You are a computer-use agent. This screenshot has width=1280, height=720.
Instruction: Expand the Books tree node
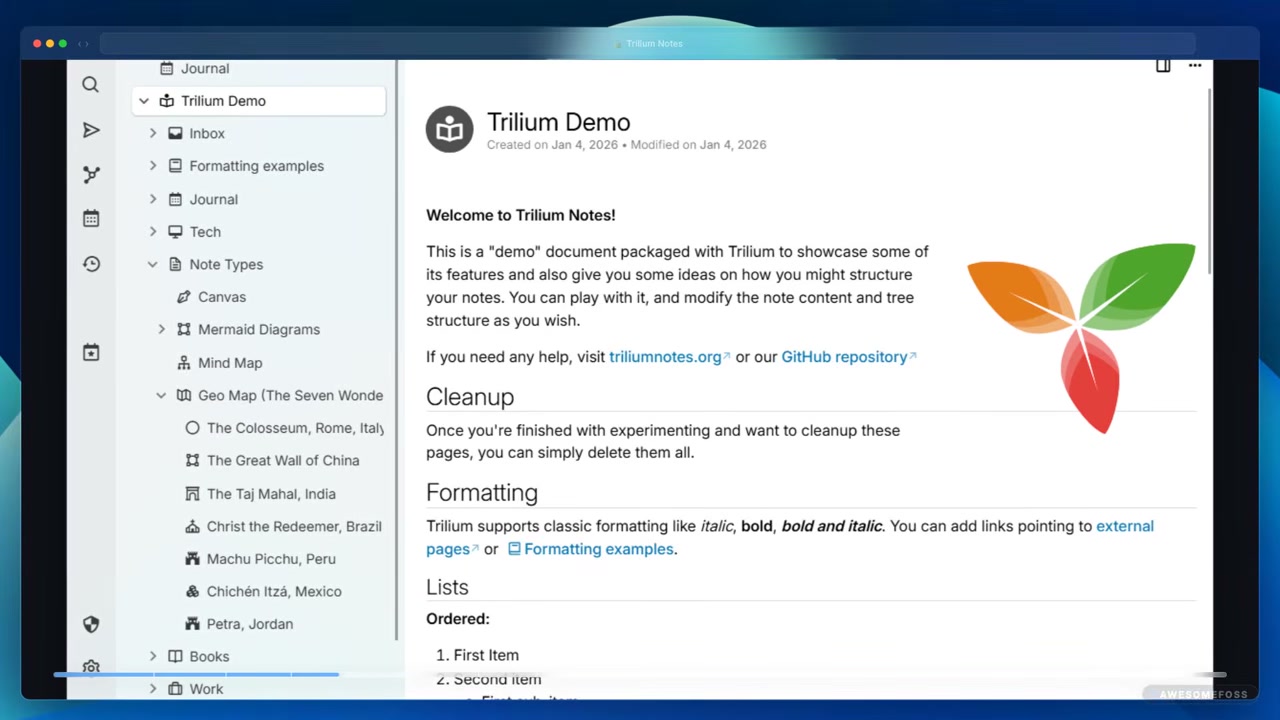coord(153,656)
